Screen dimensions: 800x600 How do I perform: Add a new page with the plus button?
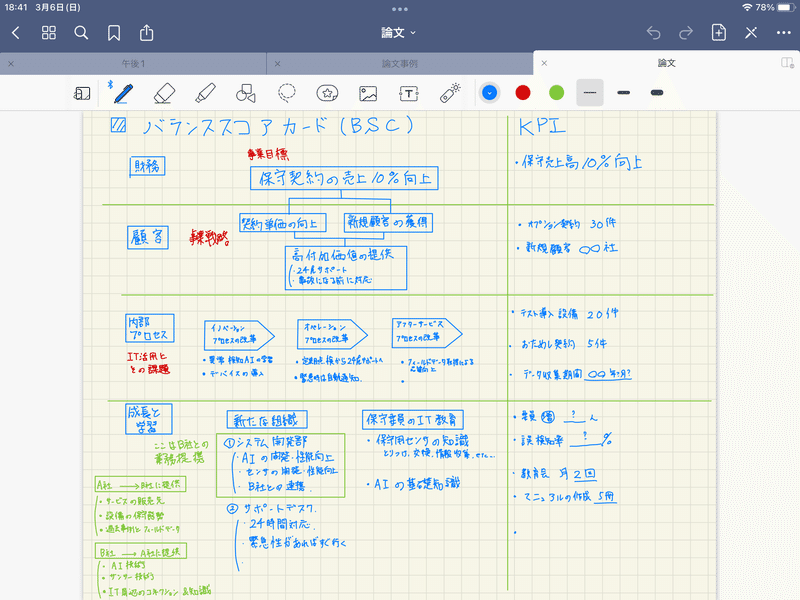(x=719, y=33)
